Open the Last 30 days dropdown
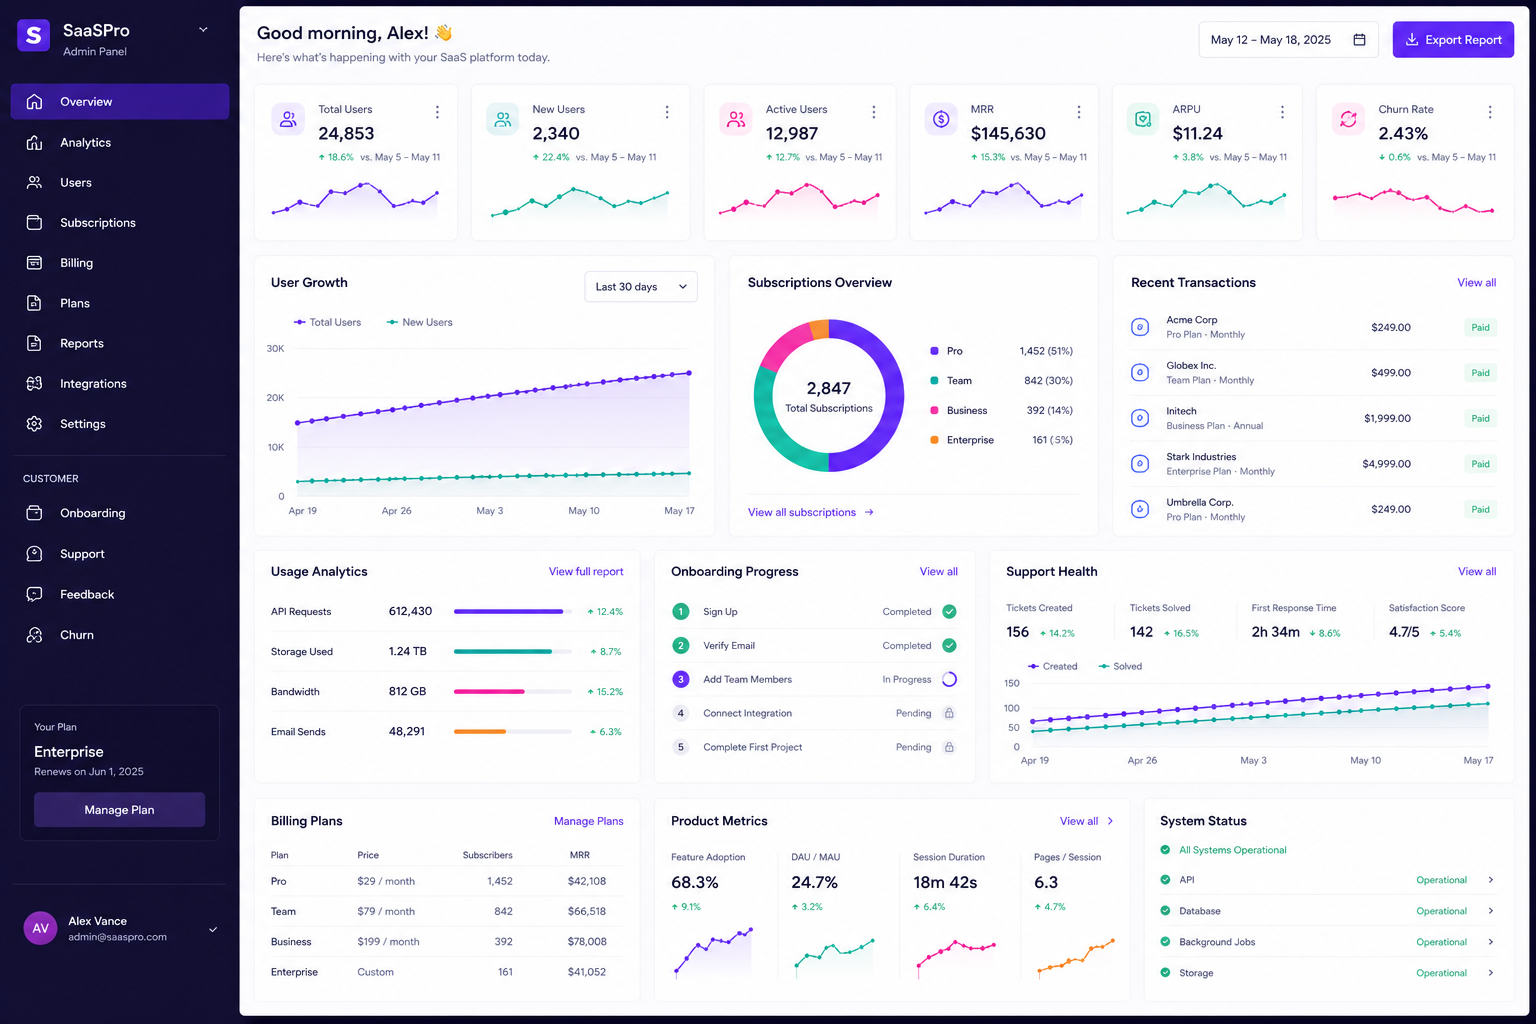1536x1024 pixels. [641, 287]
